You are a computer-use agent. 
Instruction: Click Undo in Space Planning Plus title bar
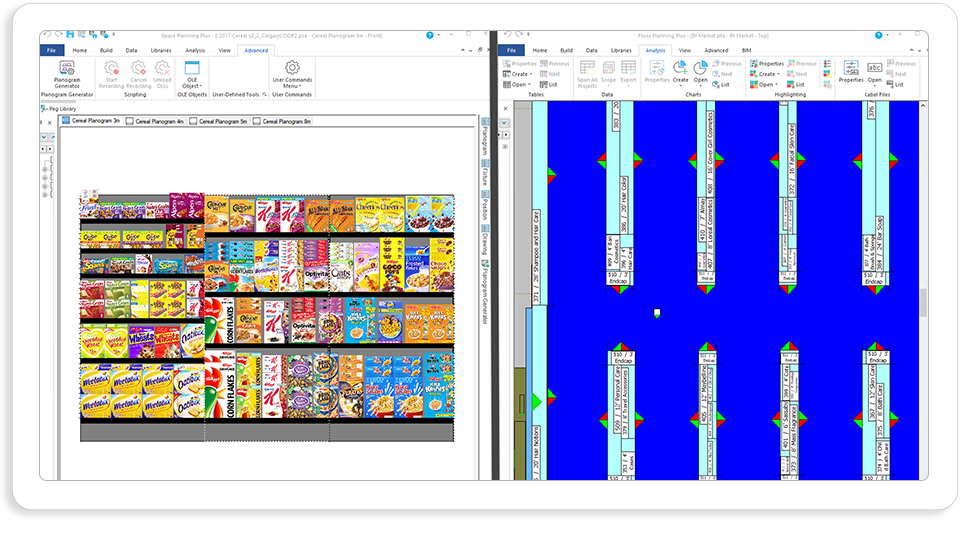coord(48,35)
